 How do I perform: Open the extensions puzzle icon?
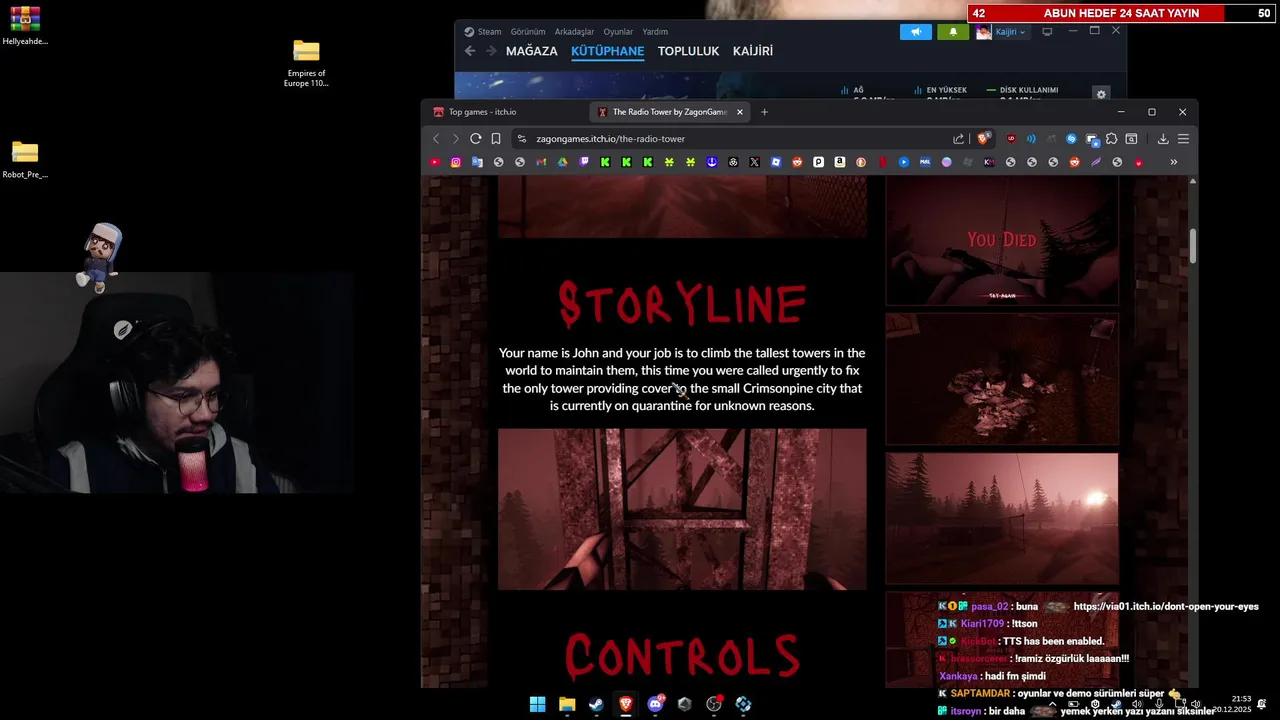1112,139
